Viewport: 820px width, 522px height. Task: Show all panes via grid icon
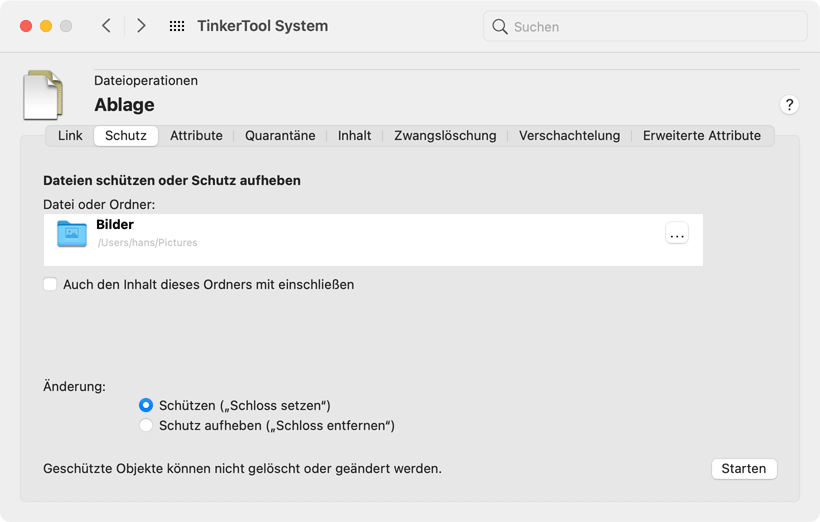click(177, 26)
